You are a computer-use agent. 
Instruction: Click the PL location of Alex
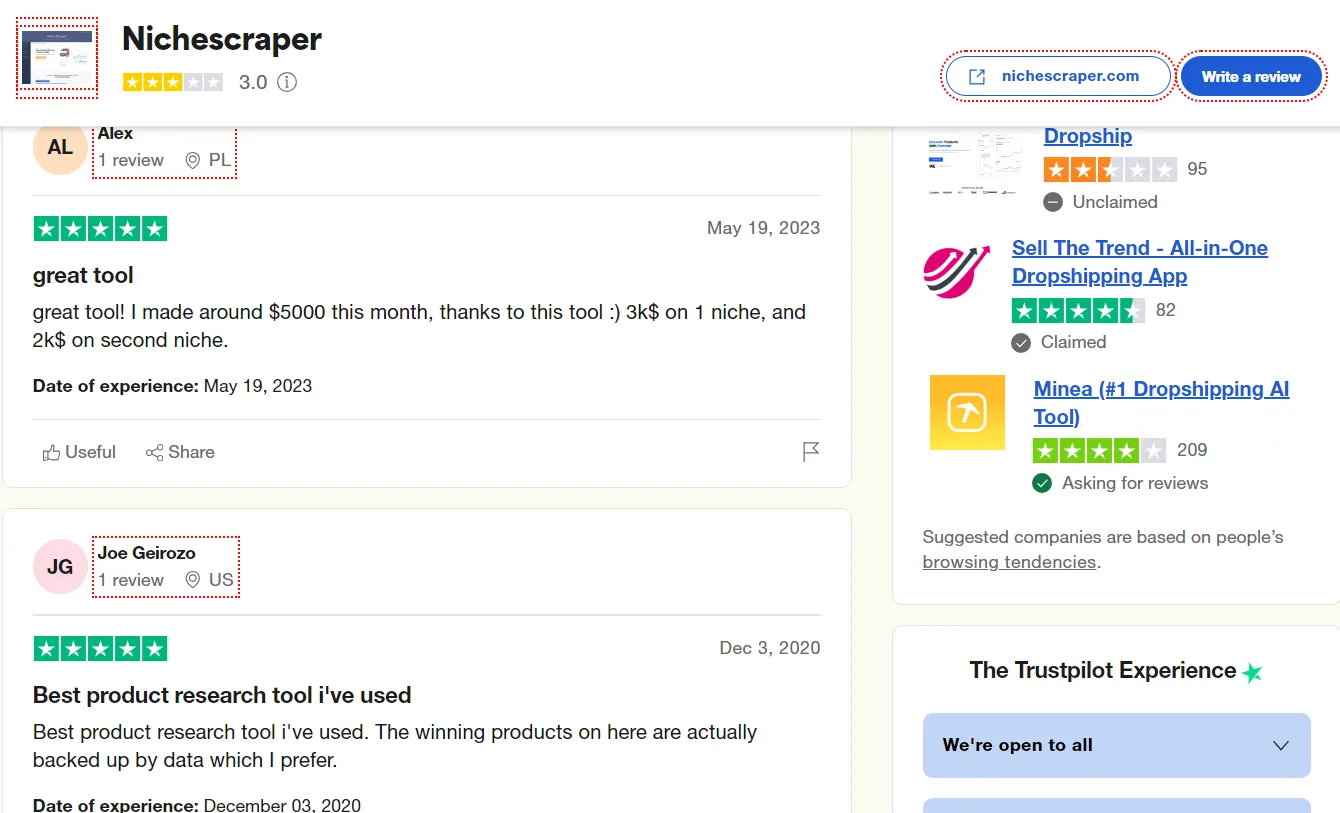tap(208, 160)
